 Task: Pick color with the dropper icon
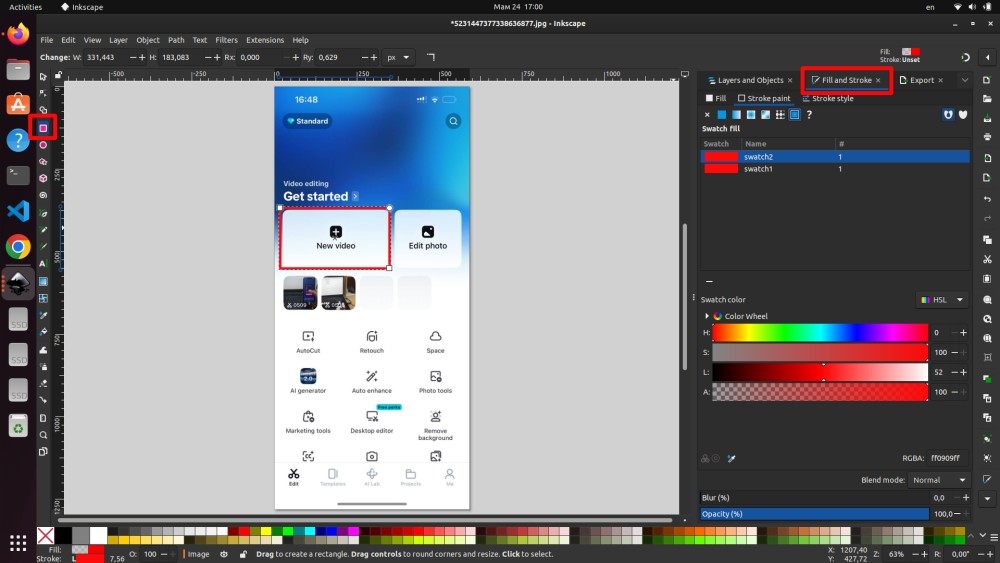[x=732, y=458]
